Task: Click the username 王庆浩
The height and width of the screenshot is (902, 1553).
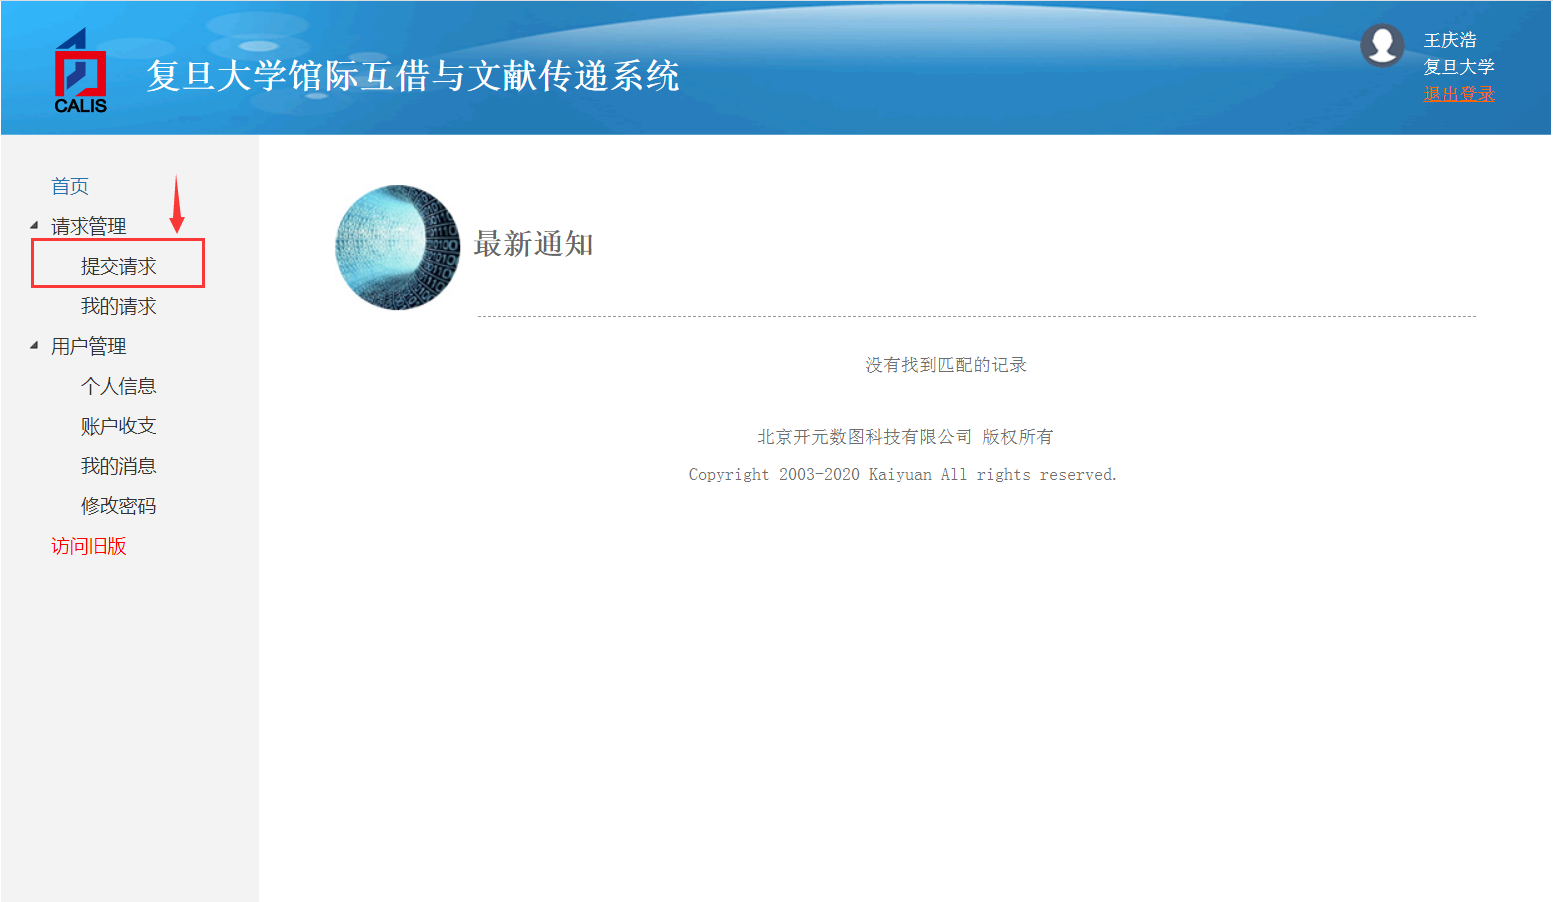Action: click(x=1449, y=40)
